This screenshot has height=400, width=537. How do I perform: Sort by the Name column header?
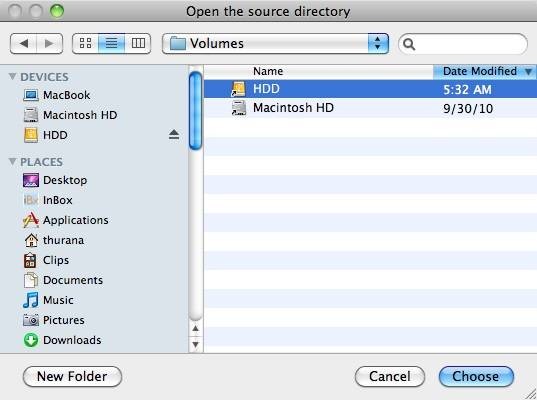[319, 72]
